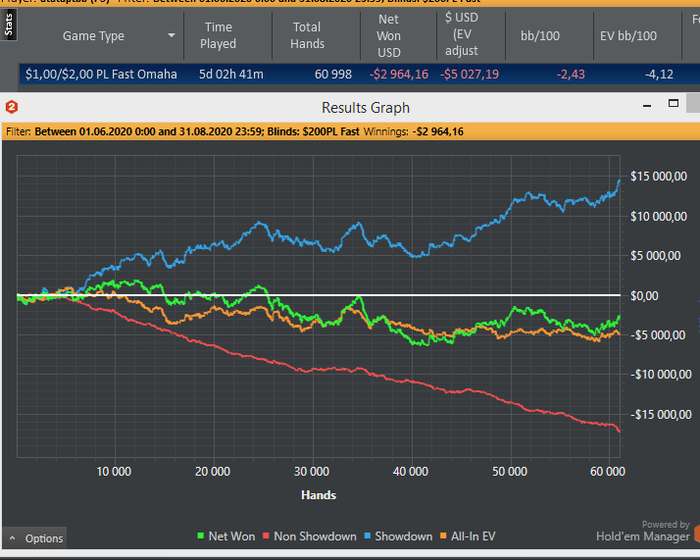Click the Non Showdown legend label

[315, 536]
